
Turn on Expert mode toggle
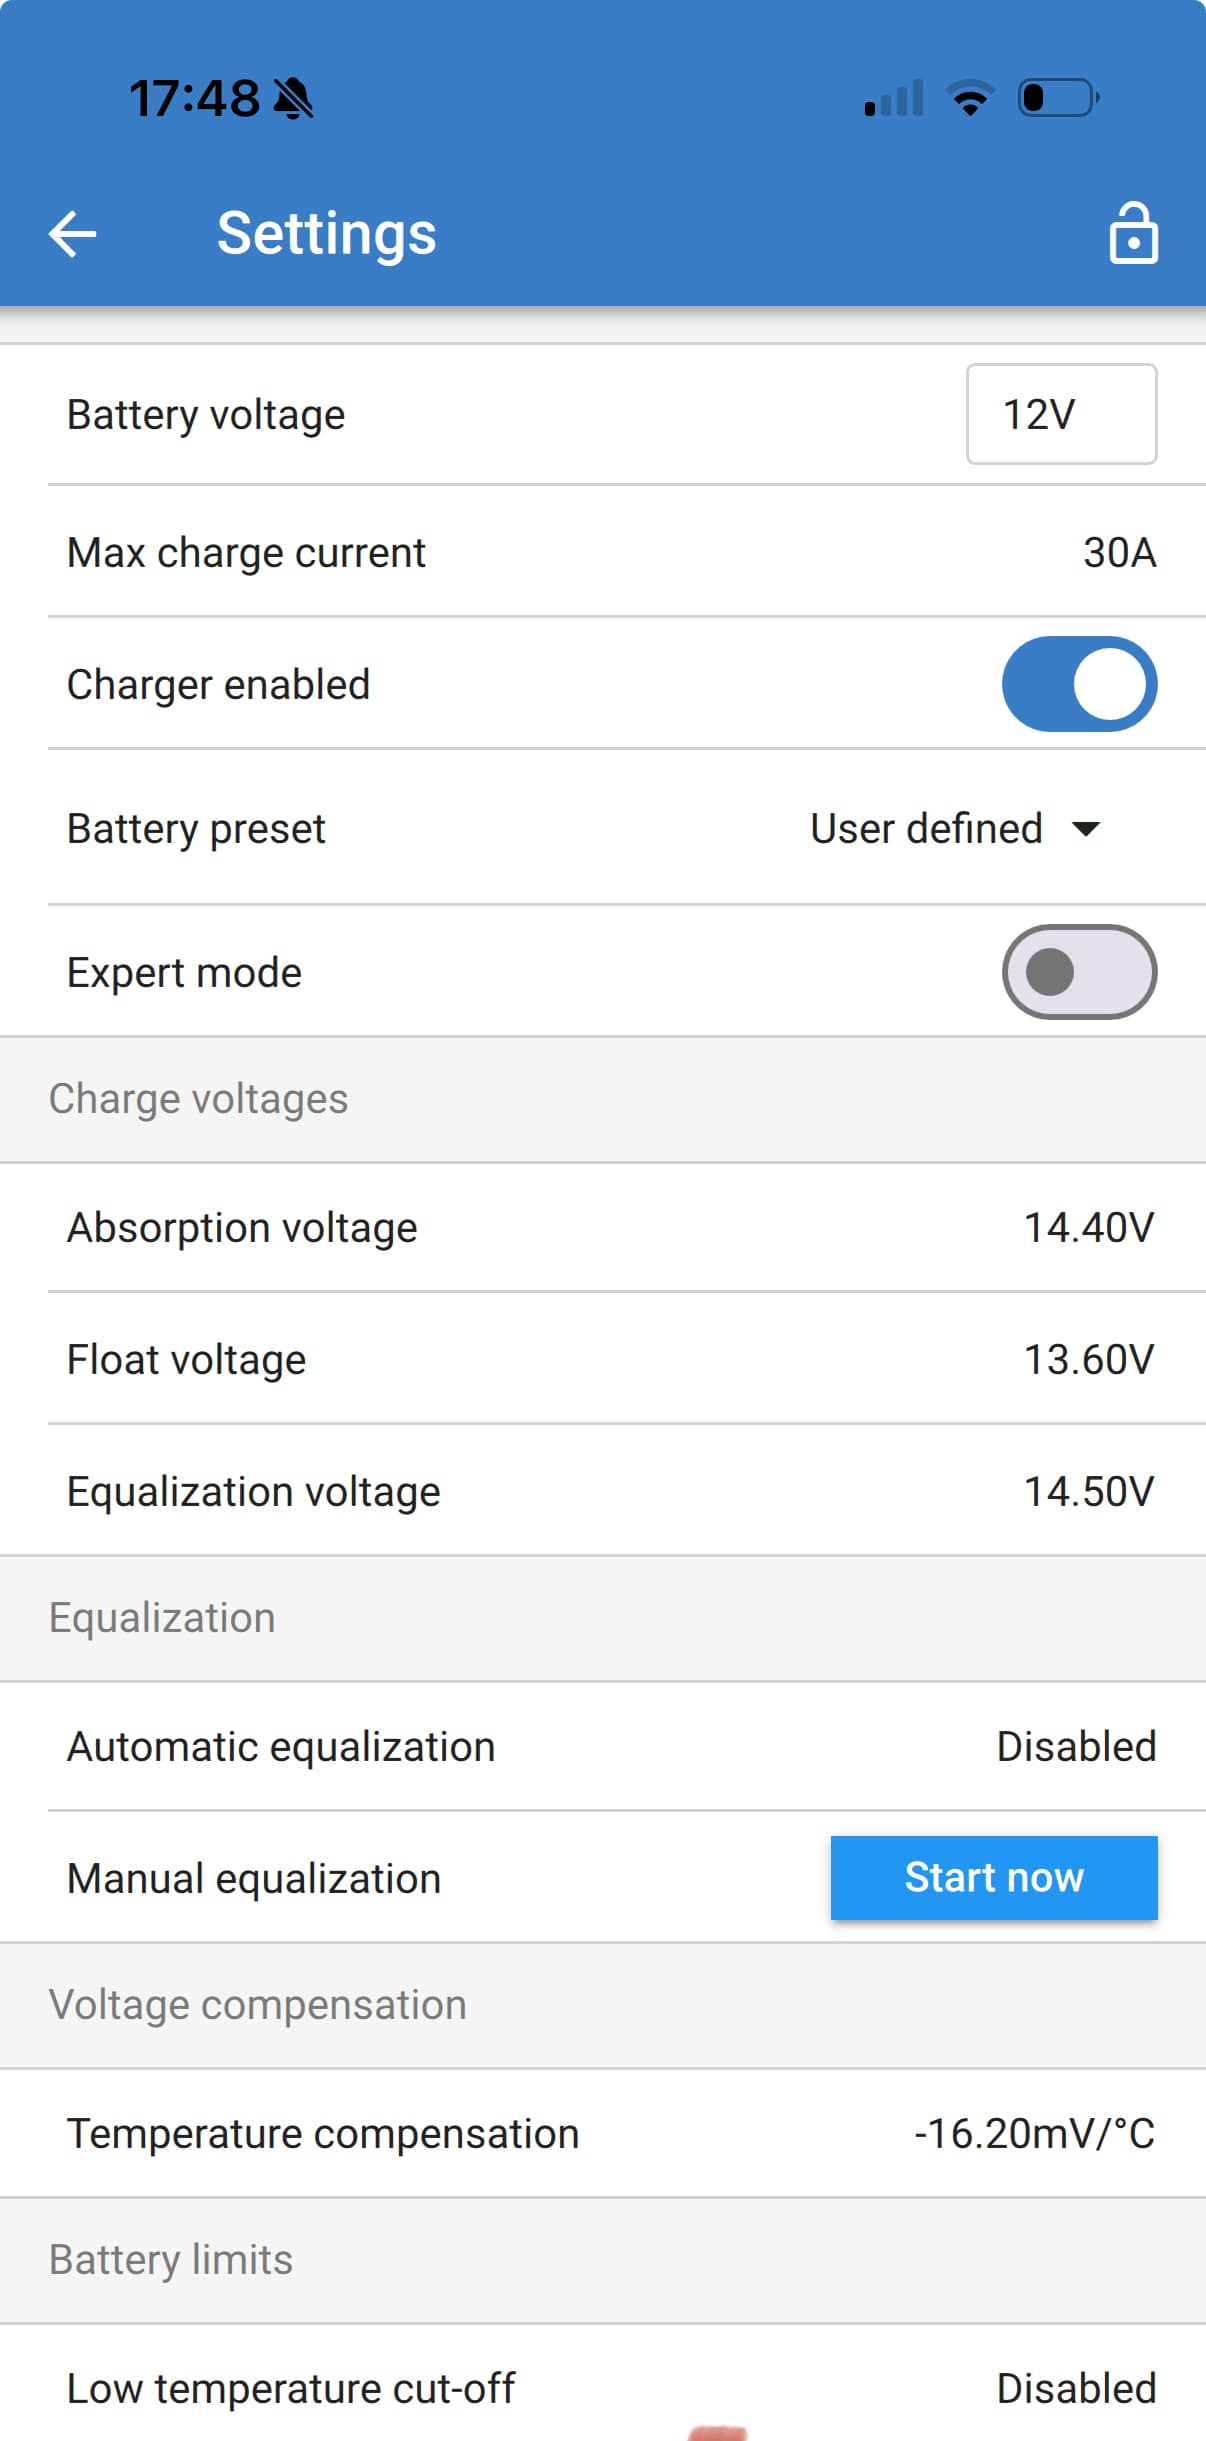tap(1079, 972)
